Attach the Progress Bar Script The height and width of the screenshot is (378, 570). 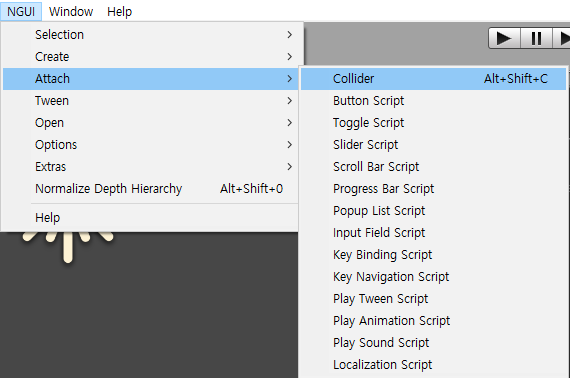pyautogui.click(x=433, y=189)
